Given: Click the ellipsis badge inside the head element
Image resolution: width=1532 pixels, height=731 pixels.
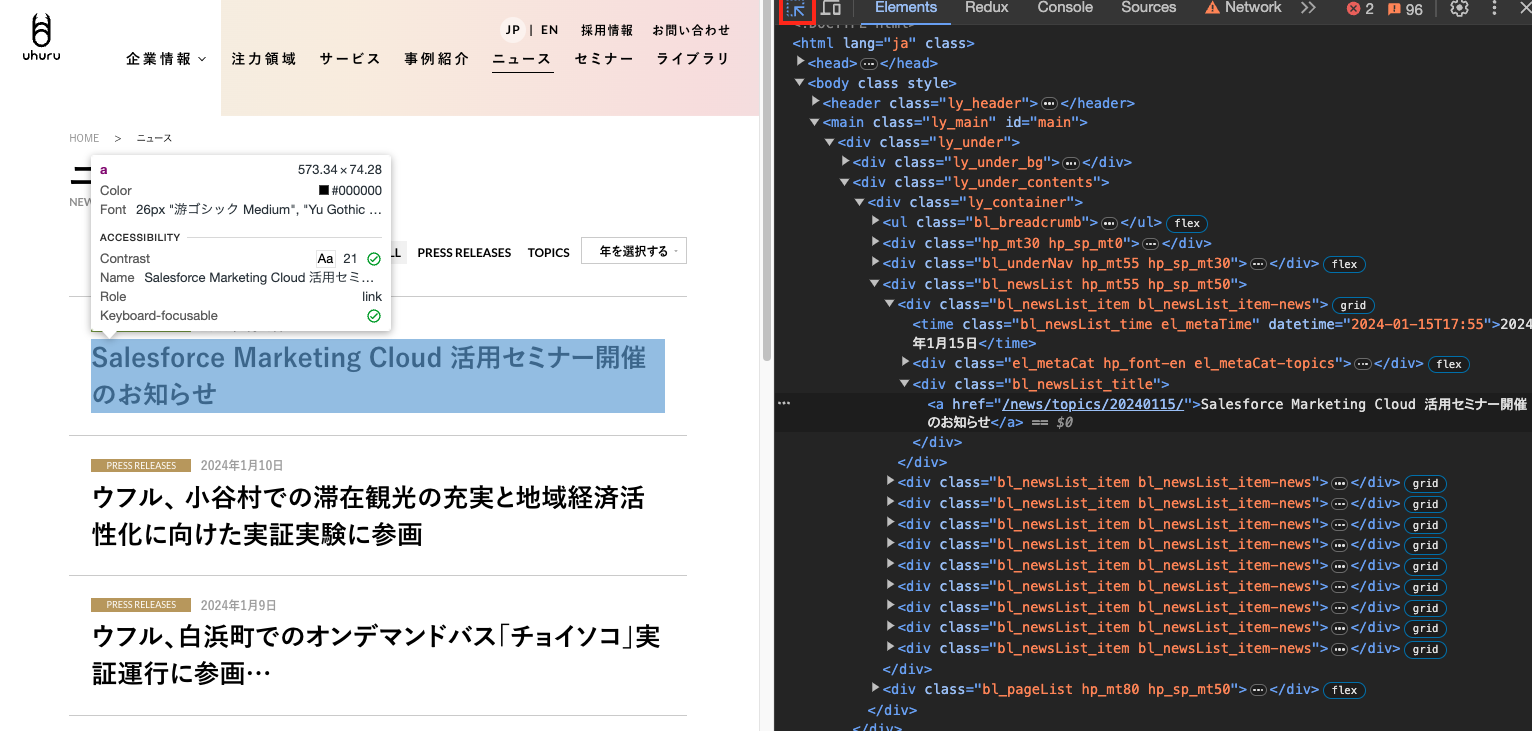Looking at the screenshot, I should click(x=868, y=63).
